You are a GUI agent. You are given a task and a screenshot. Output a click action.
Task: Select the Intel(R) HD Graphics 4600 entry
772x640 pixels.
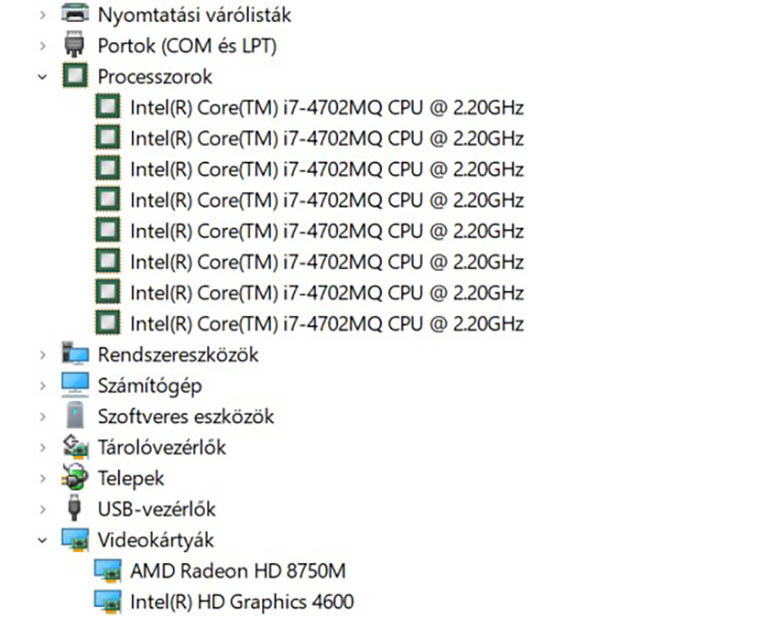pos(242,602)
